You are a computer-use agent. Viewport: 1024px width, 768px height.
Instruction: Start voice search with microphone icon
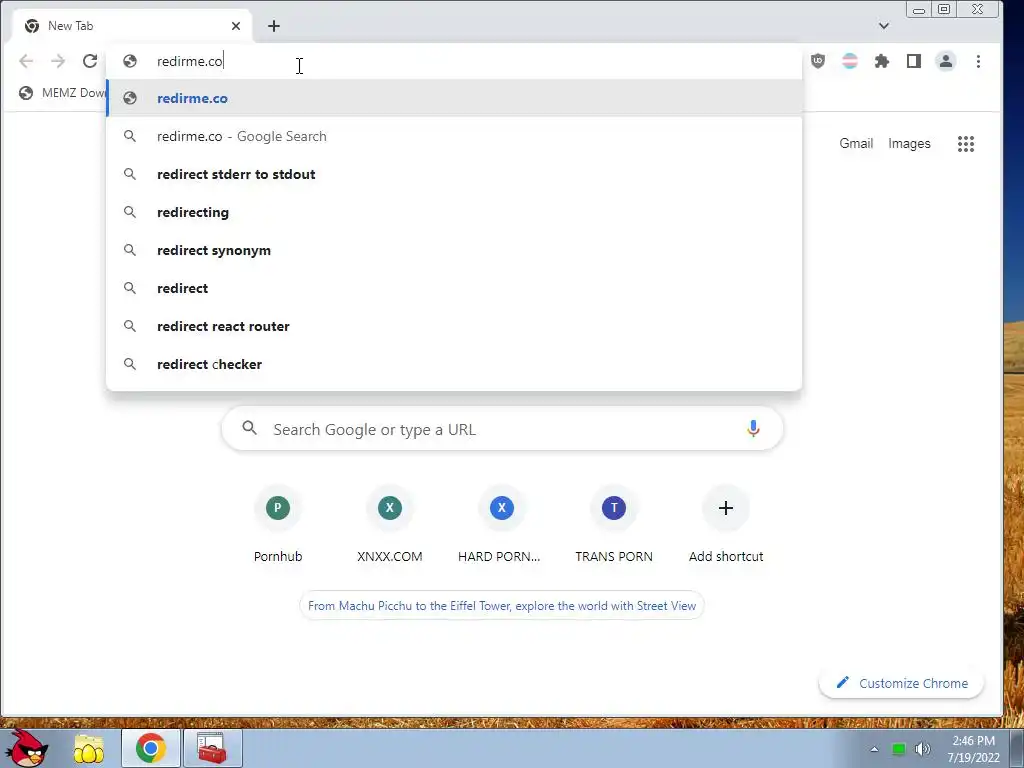[753, 428]
